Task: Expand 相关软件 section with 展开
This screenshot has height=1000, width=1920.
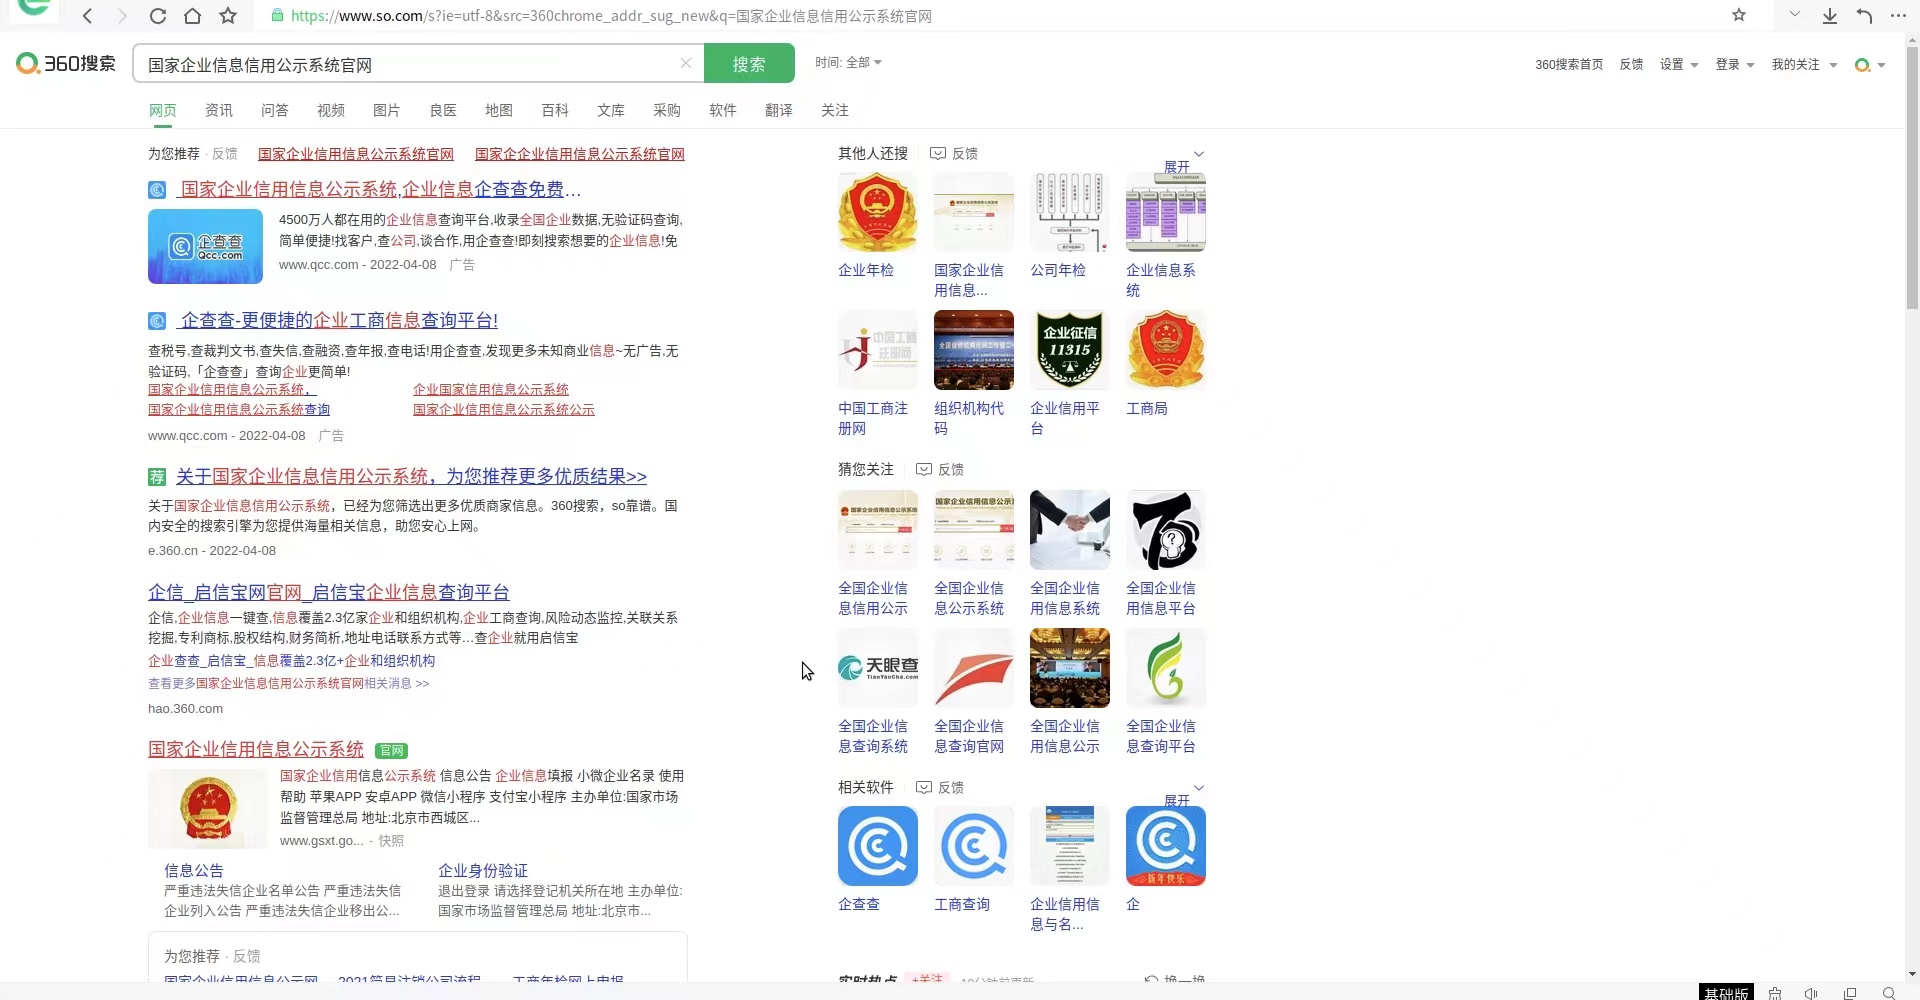Action: point(1184,795)
